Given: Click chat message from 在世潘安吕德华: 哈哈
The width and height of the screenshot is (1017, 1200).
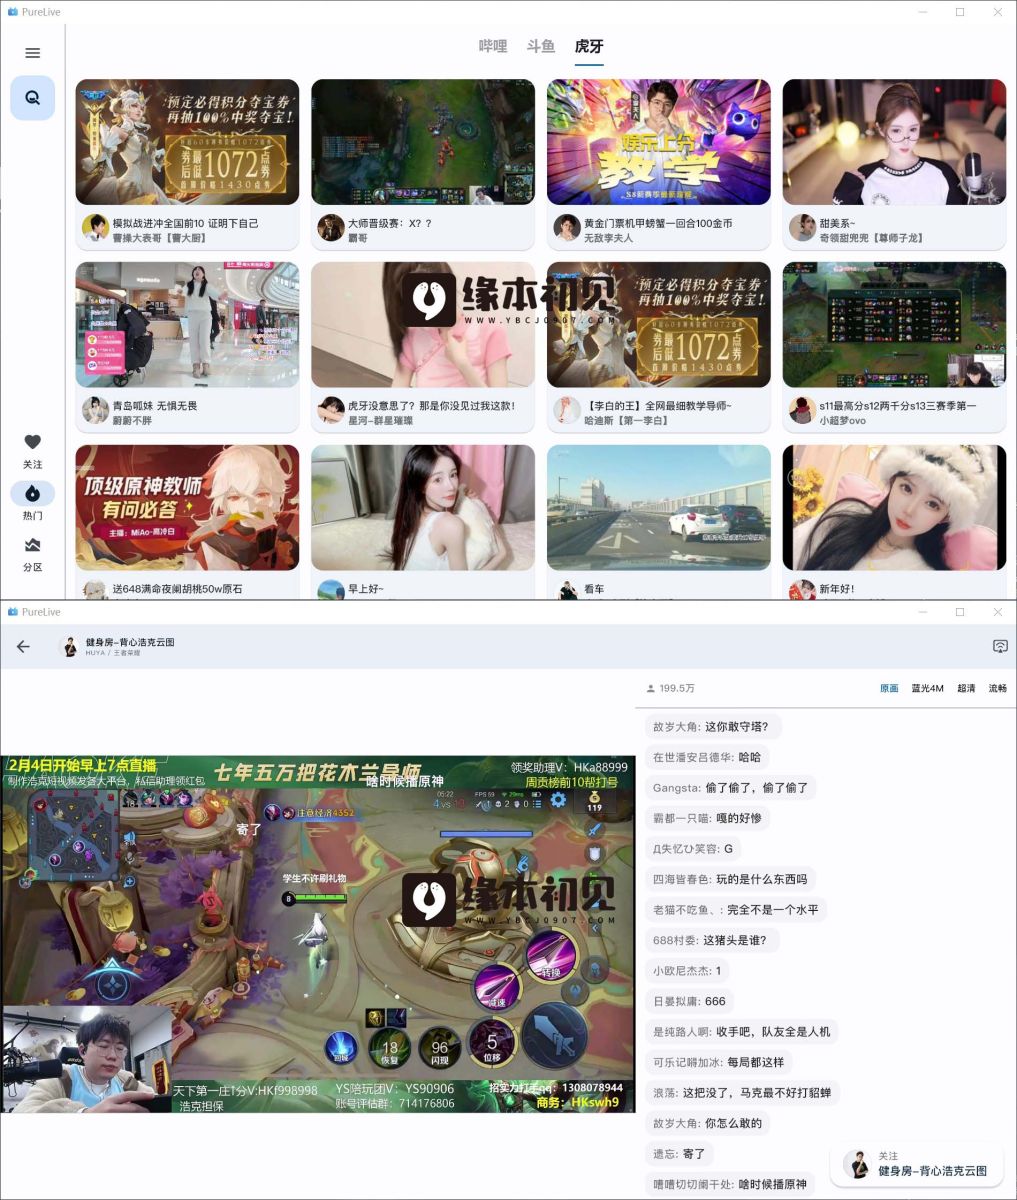Looking at the screenshot, I should 707,757.
